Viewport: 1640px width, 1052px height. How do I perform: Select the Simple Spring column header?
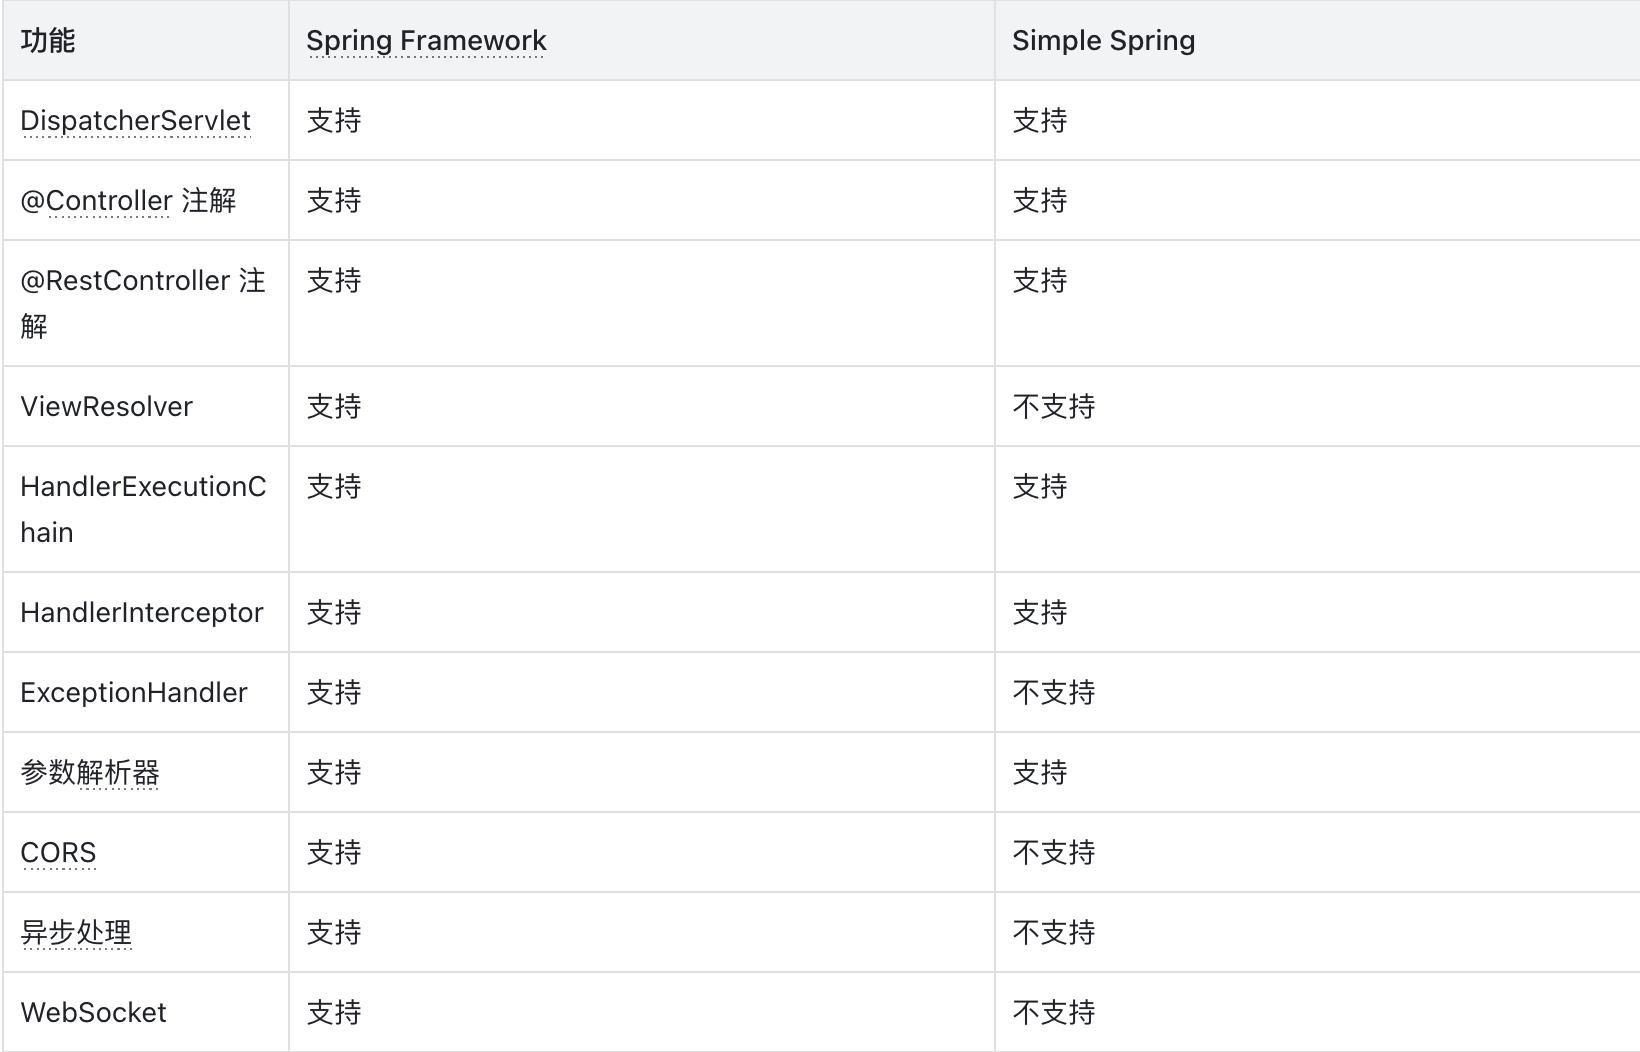click(x=1103, y=41)
